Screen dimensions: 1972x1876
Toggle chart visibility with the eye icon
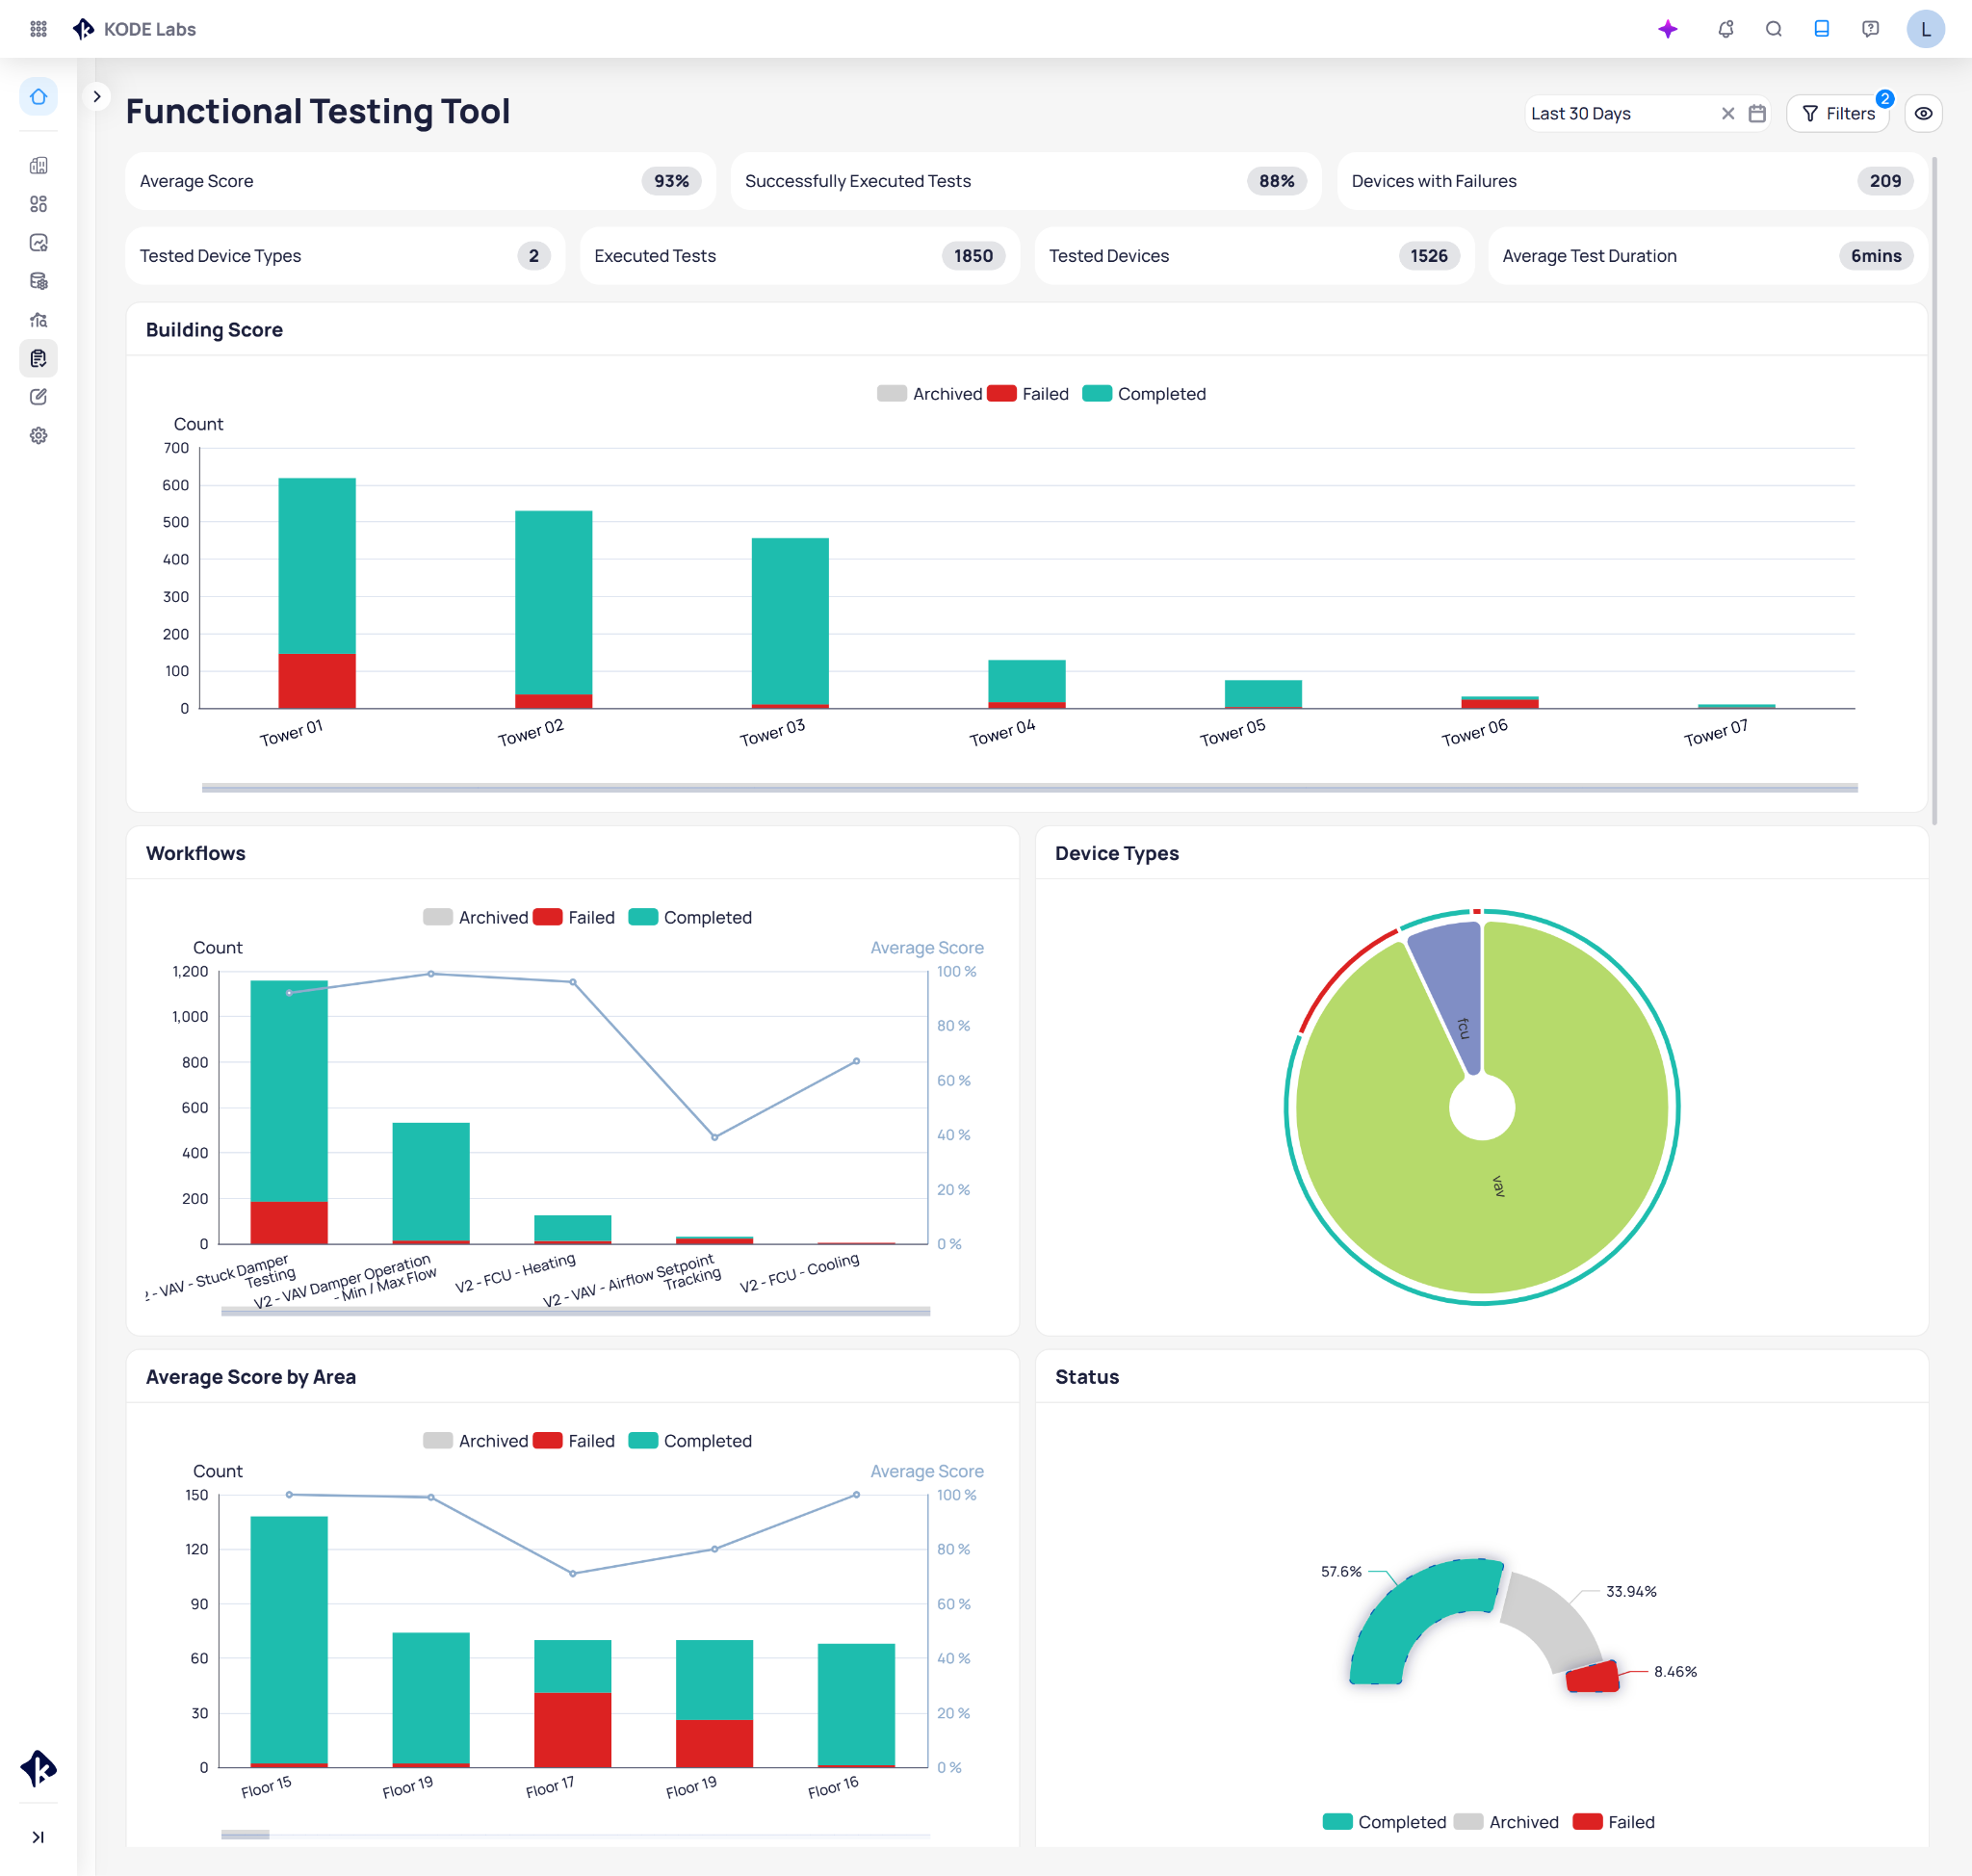[x=1923, y=113]
